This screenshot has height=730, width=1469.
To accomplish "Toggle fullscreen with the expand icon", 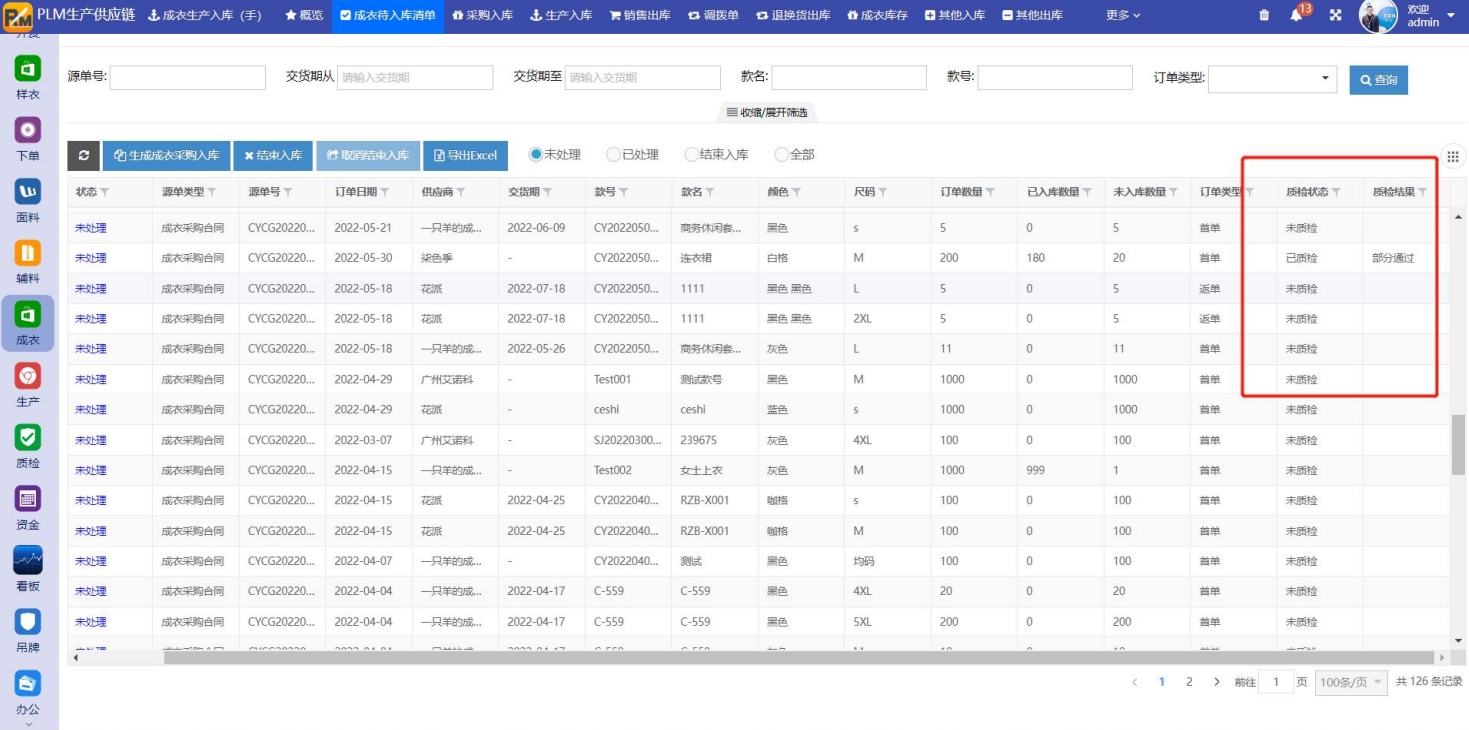I will point(1336,16).
